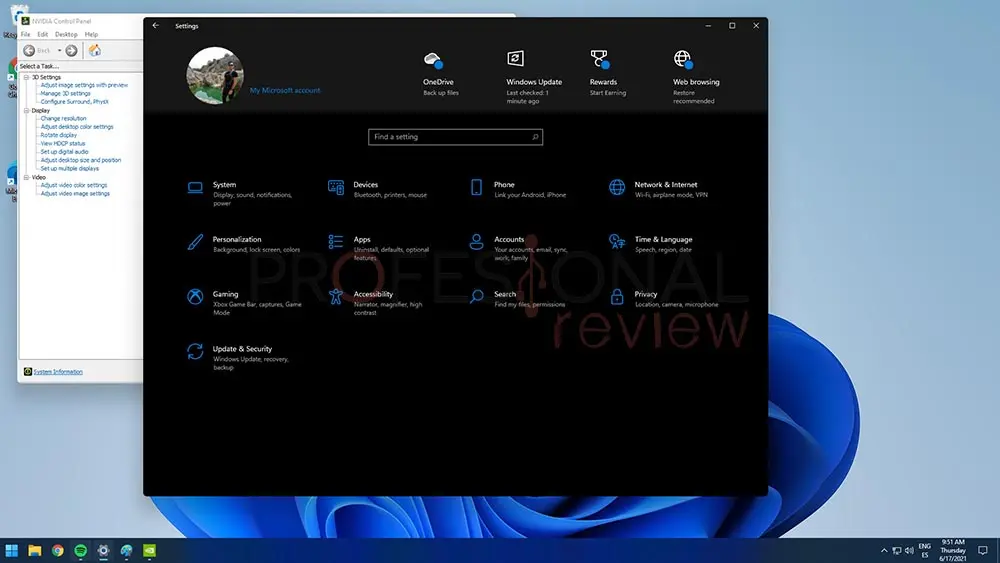The image size is (1000, 563).
Task: Open the Phone settings category
Action: pyautogui.click(x=517, y=189)
